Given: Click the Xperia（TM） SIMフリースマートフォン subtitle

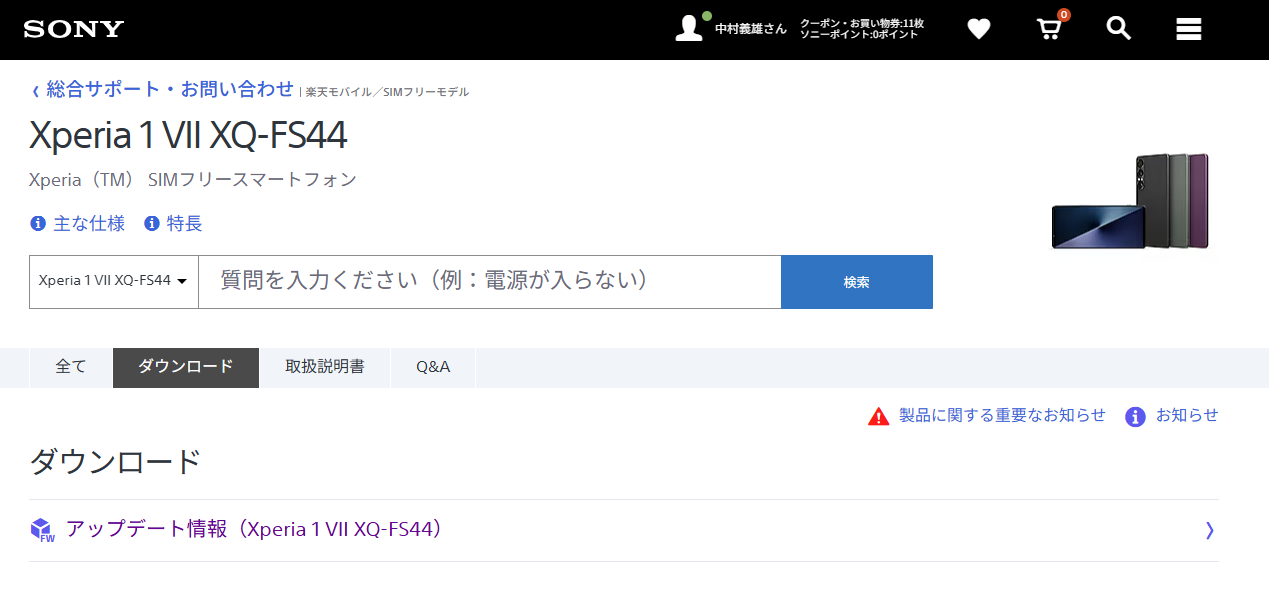Looking at the screenshot, I should (193, 180).
